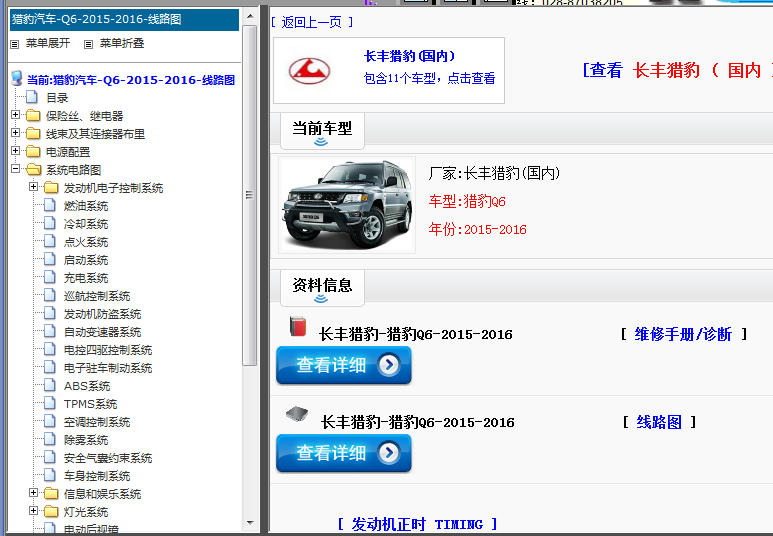This screenshot has height=536, width=773.
Task: Click the 猎豹汽车-Q6-2015-2016-线路图 title bar
Action: pyautogui.click(x=124, y=20)
